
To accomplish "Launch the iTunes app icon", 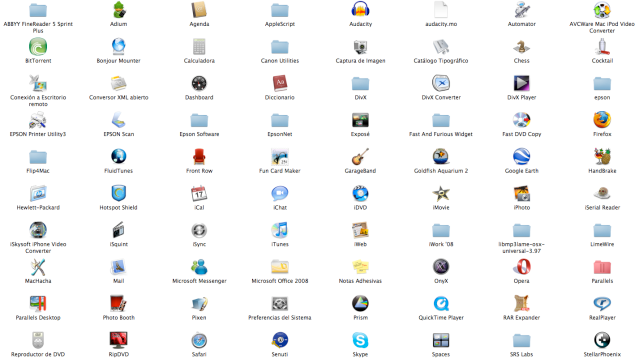I will 280,230.
